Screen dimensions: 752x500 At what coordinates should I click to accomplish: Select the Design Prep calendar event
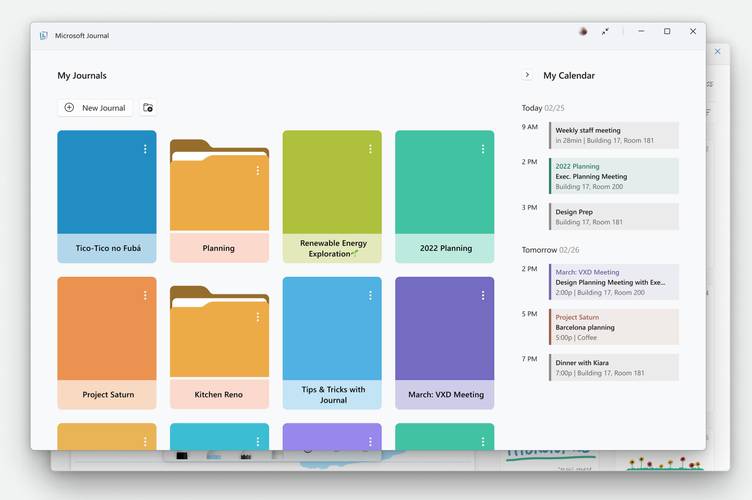tap(614, 217)
